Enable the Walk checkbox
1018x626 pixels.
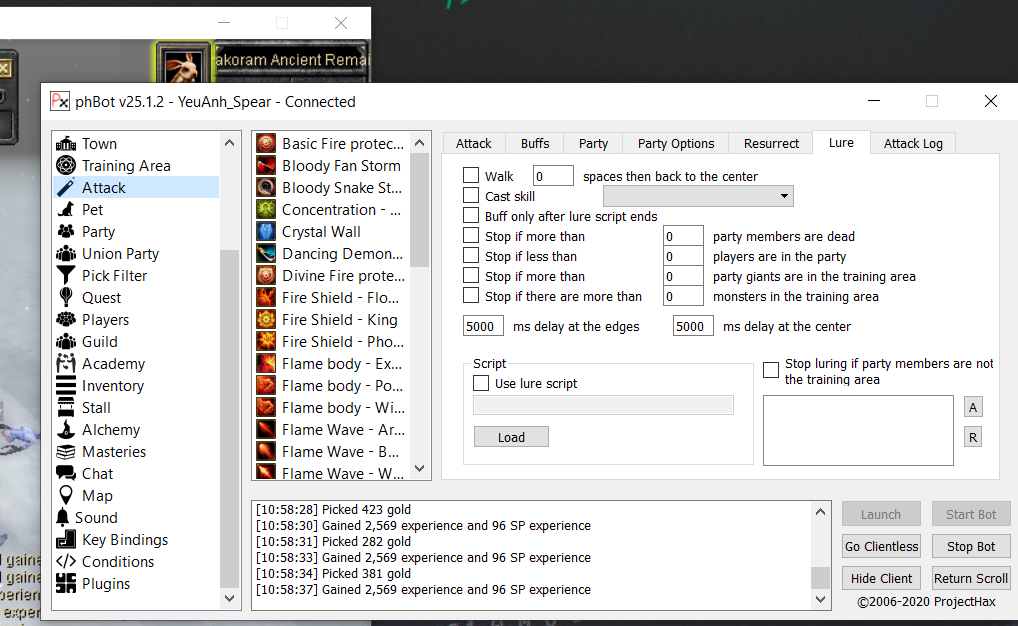pos(471,176)
